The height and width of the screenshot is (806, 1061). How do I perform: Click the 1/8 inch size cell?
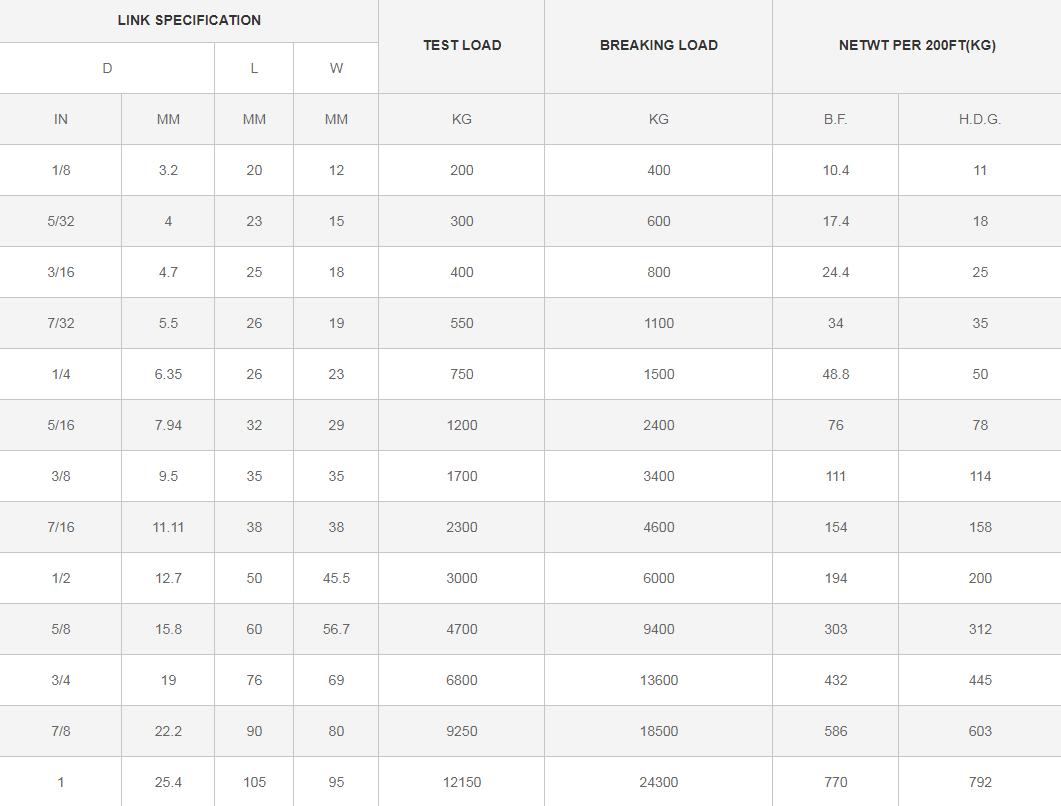[61, 170]
